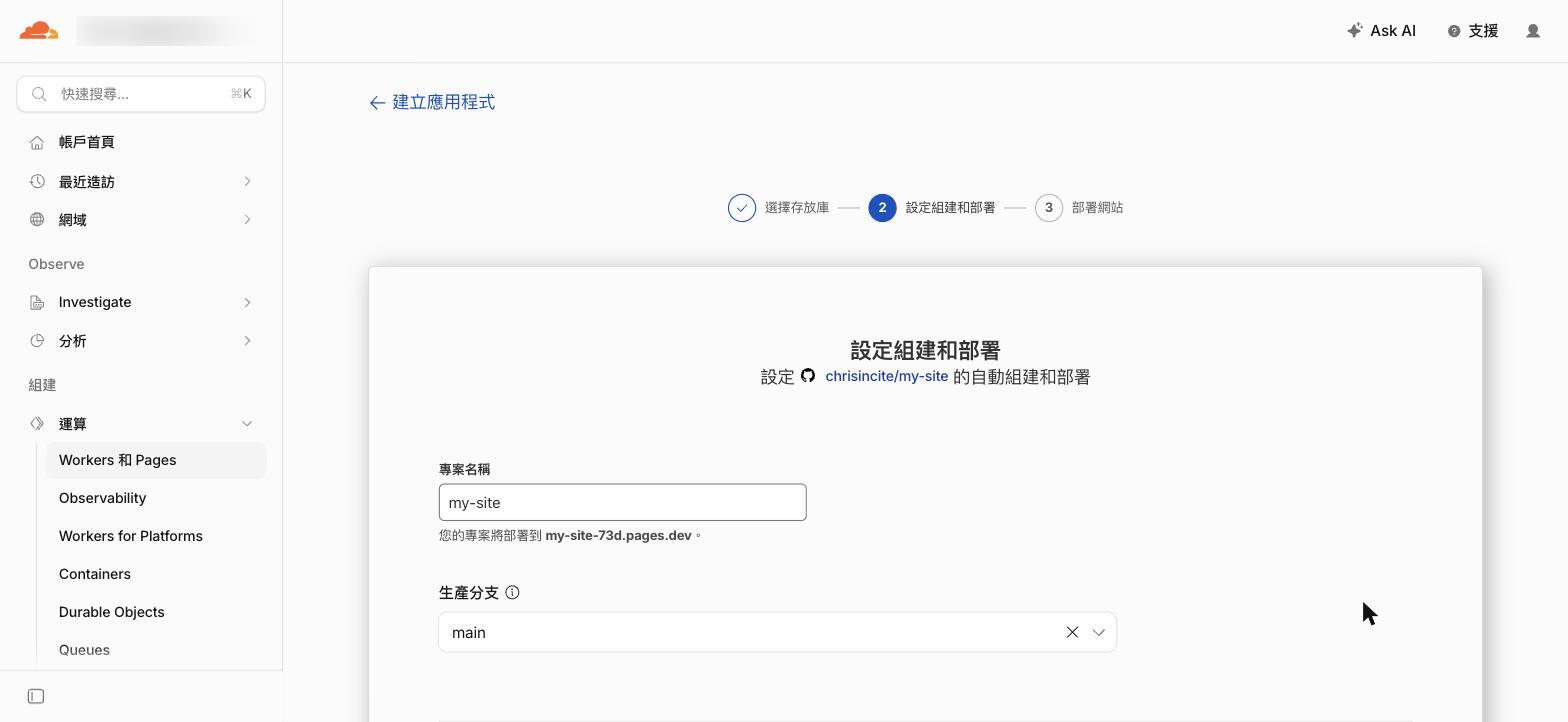Click the Cloudflare logo
This screenshot has width=1568, height=722.
(x=39, y=31)
